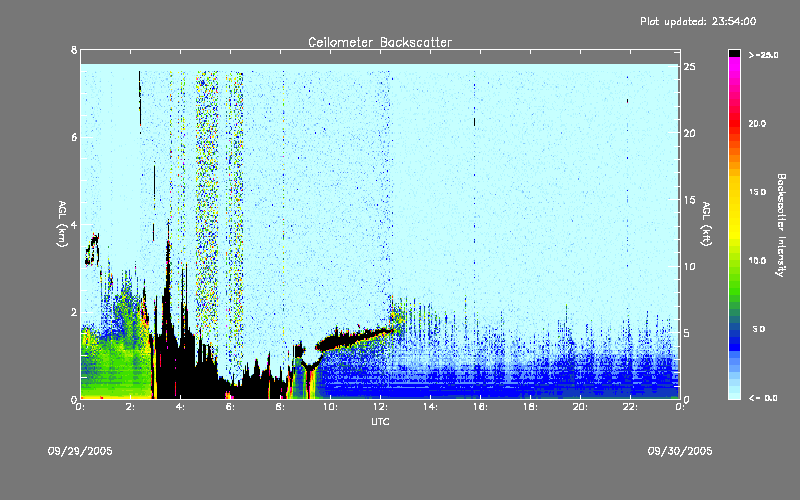Click the '5.0' colorbar tick label

pos(759,330)
